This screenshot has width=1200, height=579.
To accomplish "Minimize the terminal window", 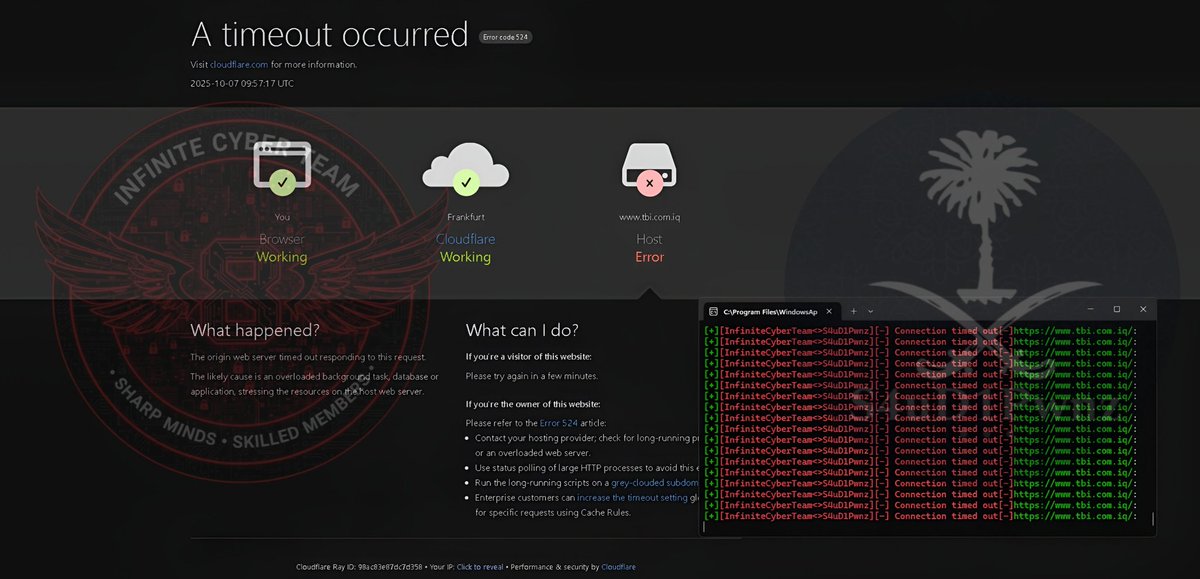I will click(1089, 310).
